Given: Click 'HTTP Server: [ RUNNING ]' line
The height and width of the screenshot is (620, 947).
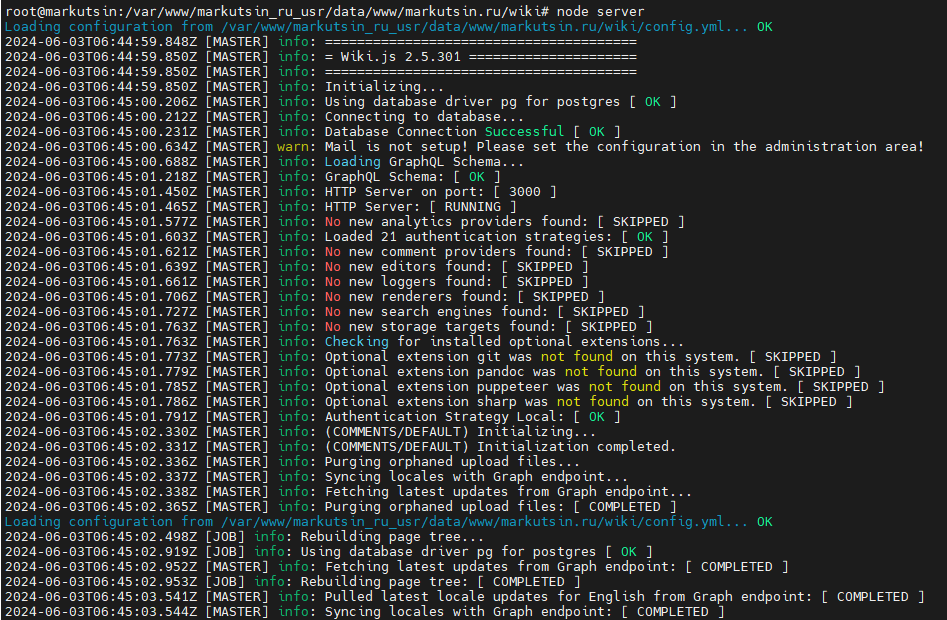Looking at the screenshot, I should click(260, 206).
